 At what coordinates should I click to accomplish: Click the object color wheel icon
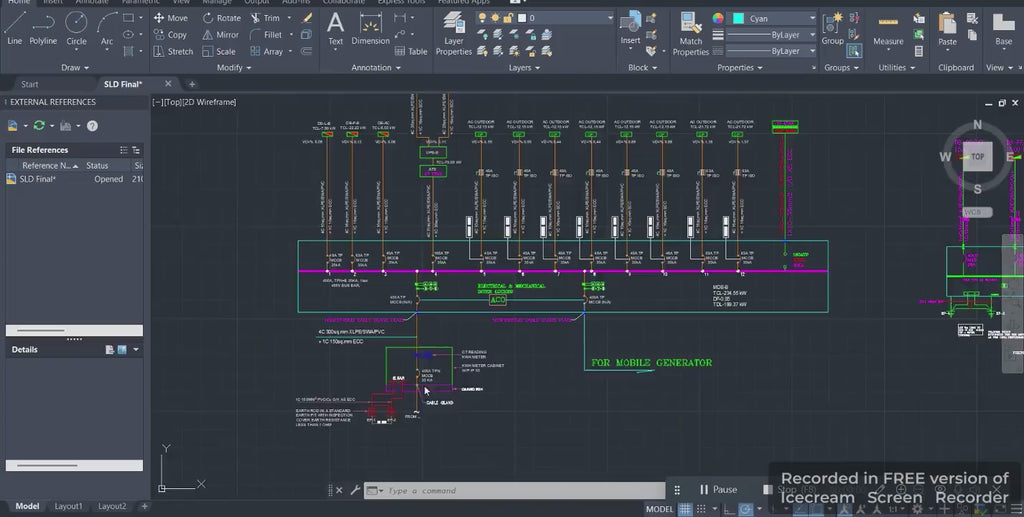coord(718,18)
